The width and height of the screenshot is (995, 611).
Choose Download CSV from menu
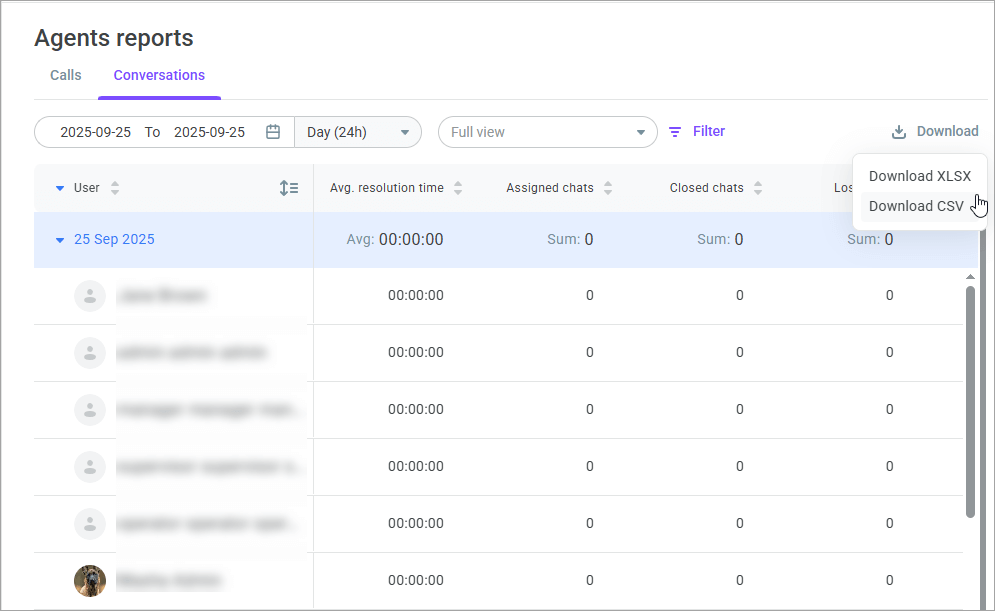click(915, 206)
